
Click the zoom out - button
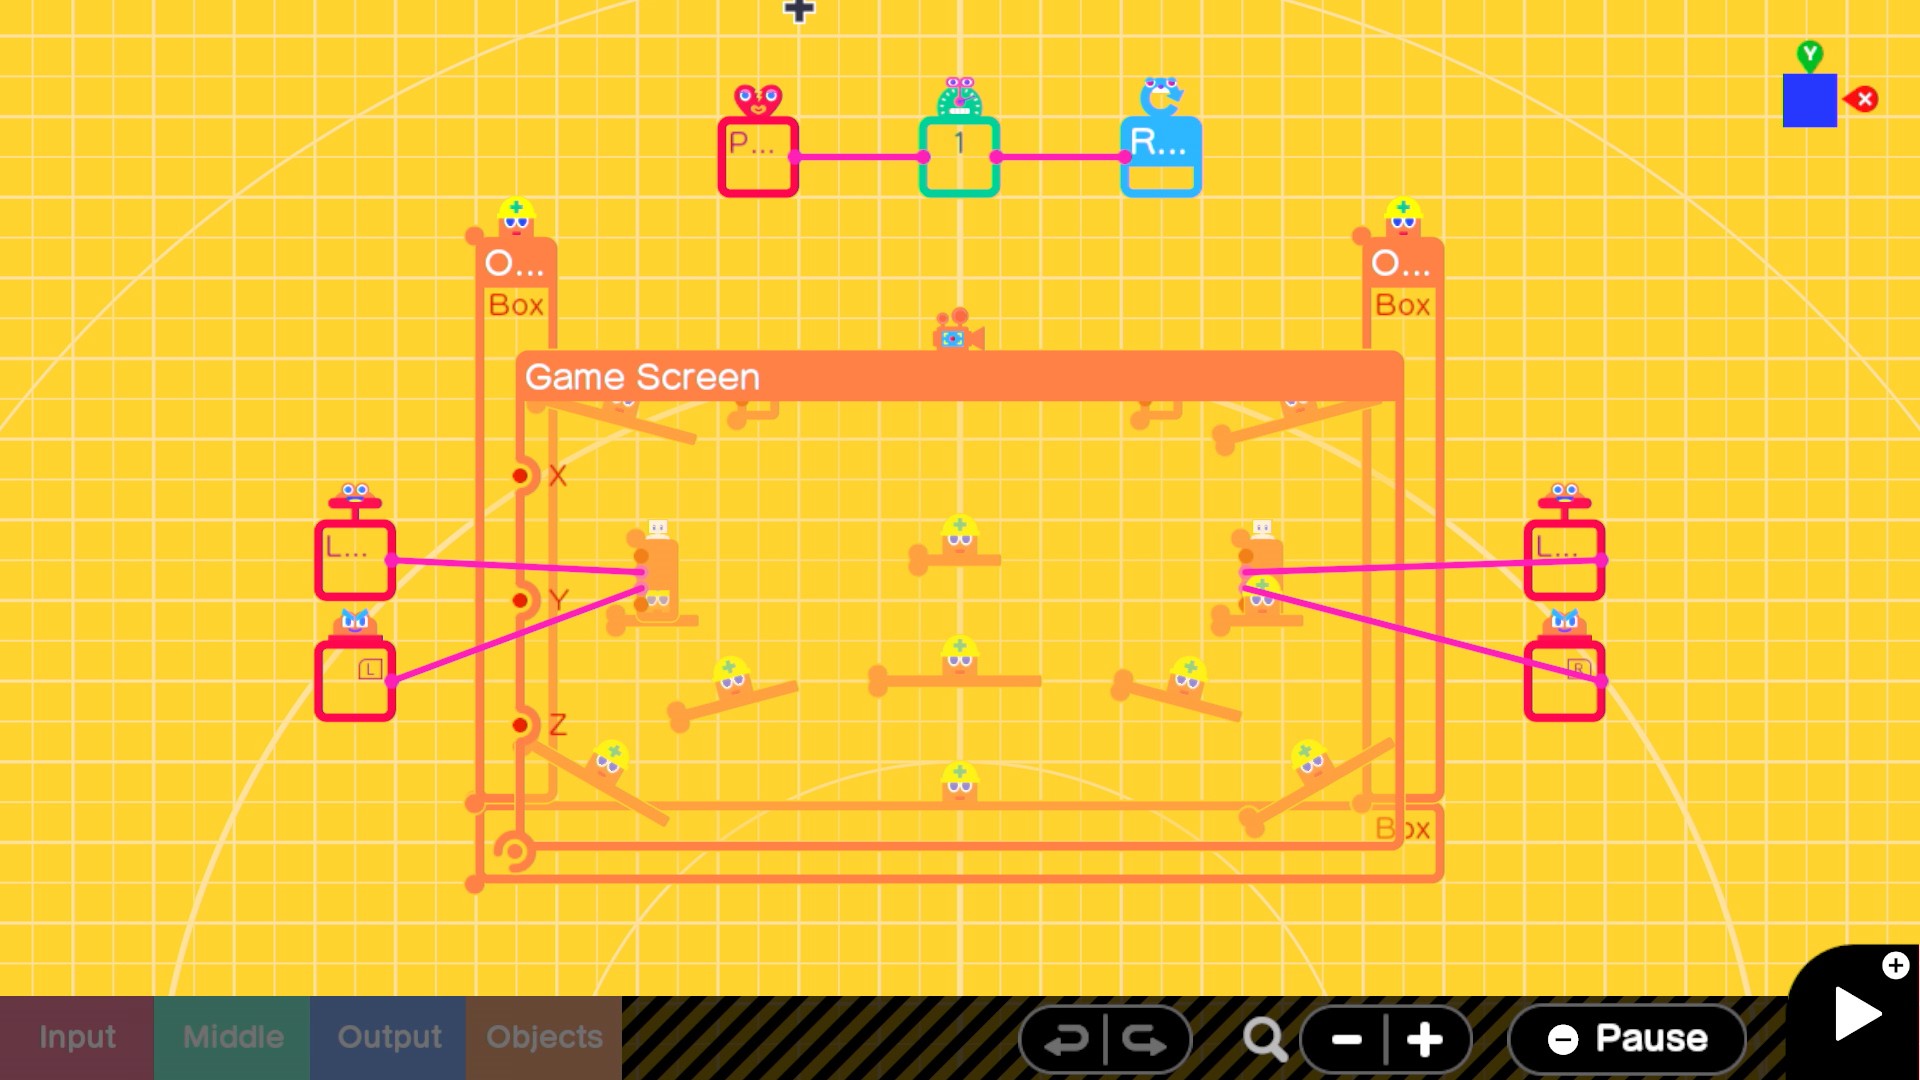1346,1040
